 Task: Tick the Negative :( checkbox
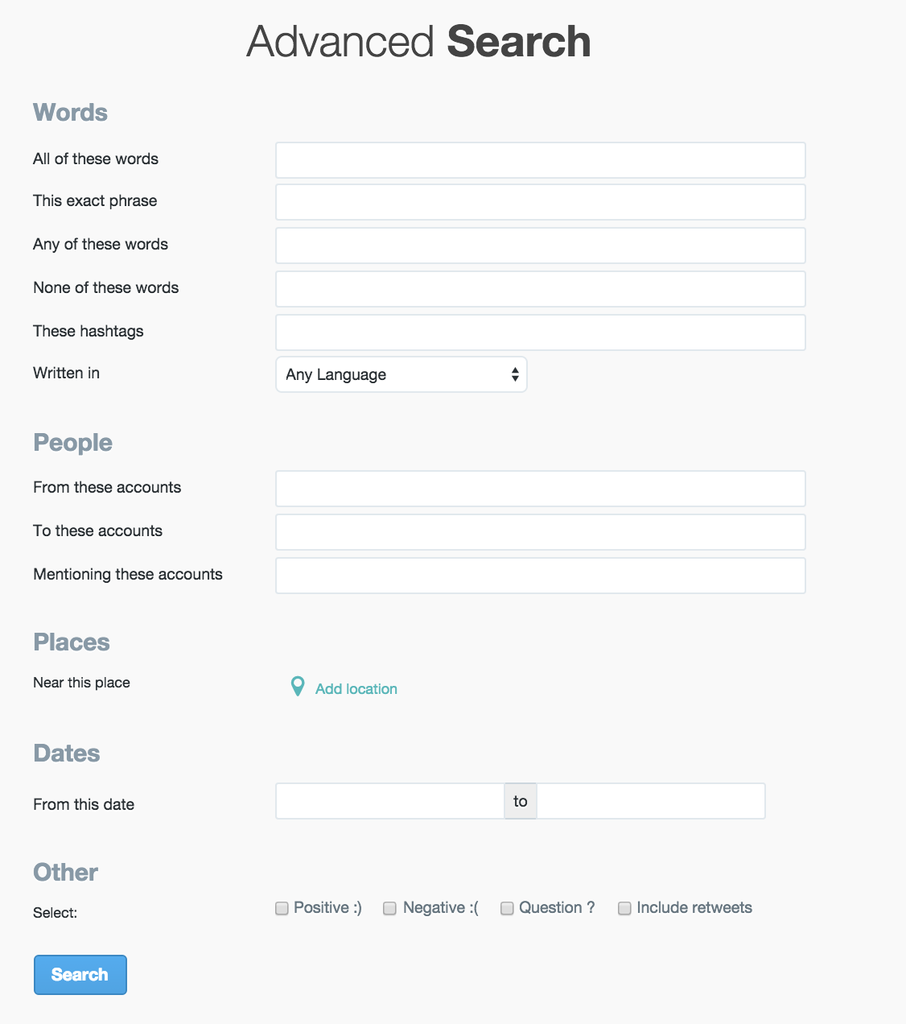click(x=390, y=909)
